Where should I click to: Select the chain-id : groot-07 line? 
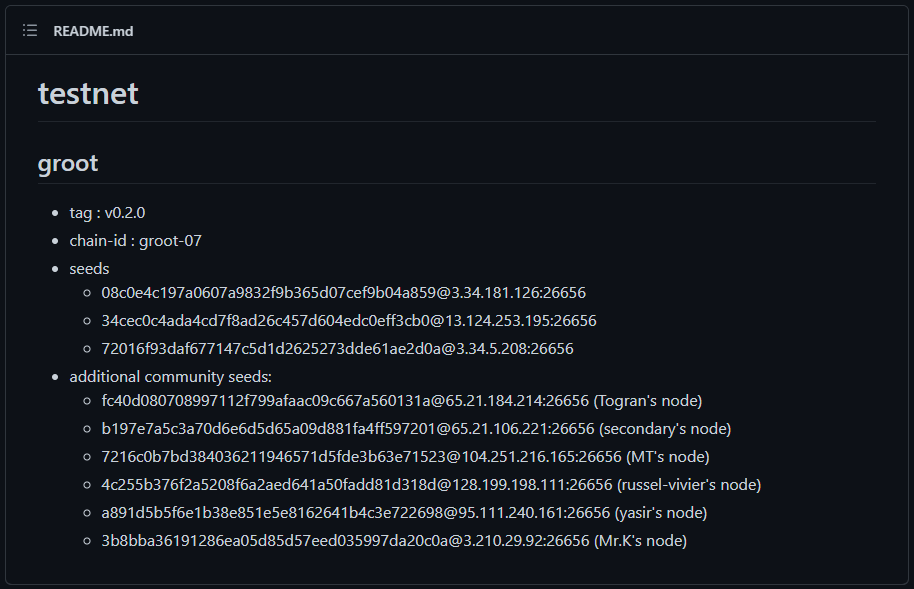pos(135,241)
